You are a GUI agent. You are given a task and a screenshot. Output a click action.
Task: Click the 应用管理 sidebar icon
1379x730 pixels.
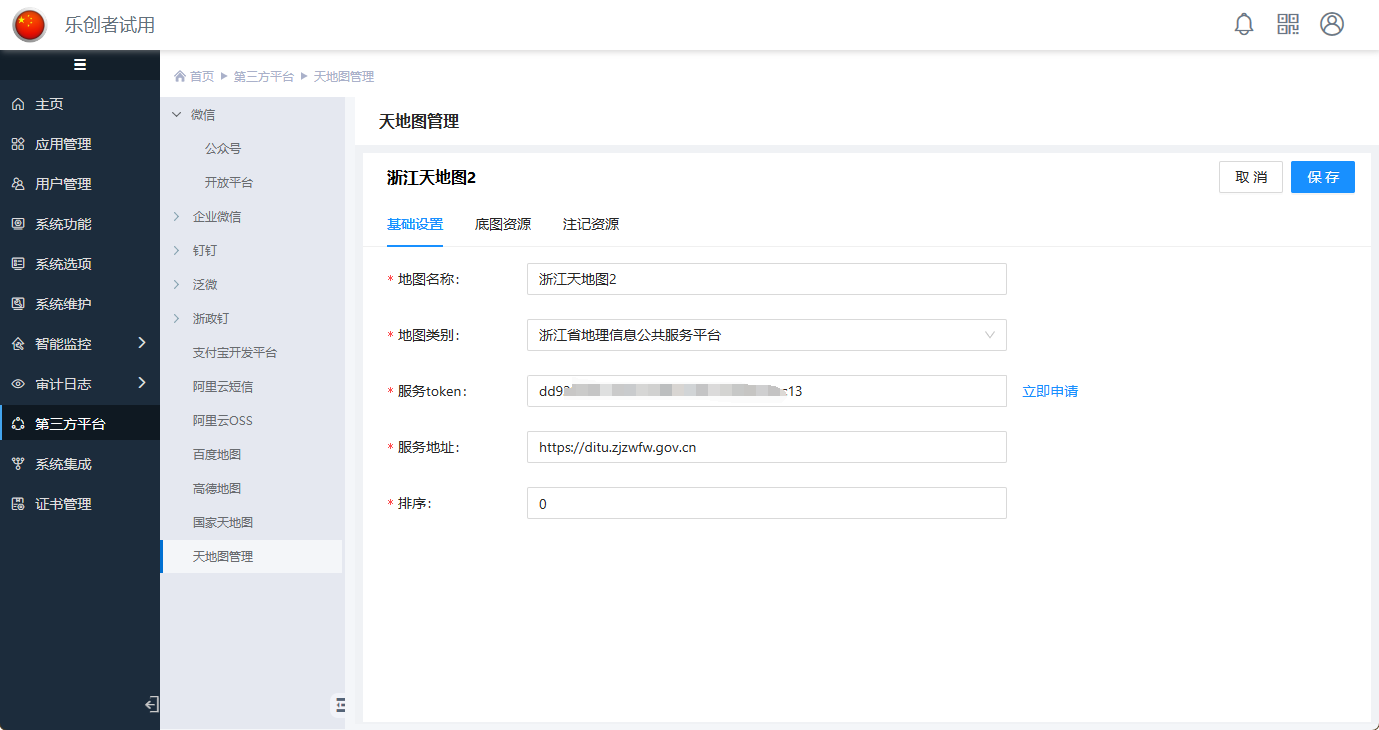pyautogui.click(x=18, y=144)
